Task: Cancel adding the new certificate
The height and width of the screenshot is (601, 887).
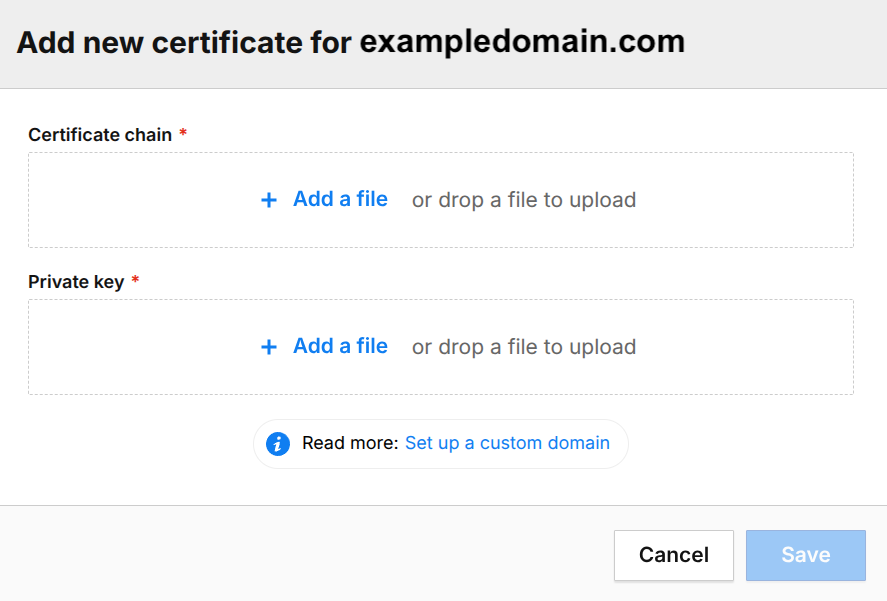Action: (674, 555)
